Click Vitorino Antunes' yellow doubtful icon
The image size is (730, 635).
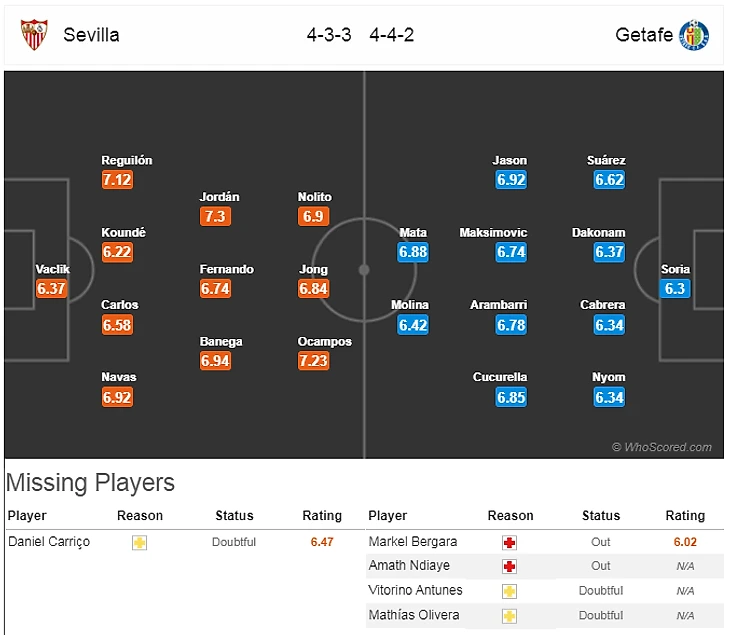pyautogui.click(x=510, y=591)
